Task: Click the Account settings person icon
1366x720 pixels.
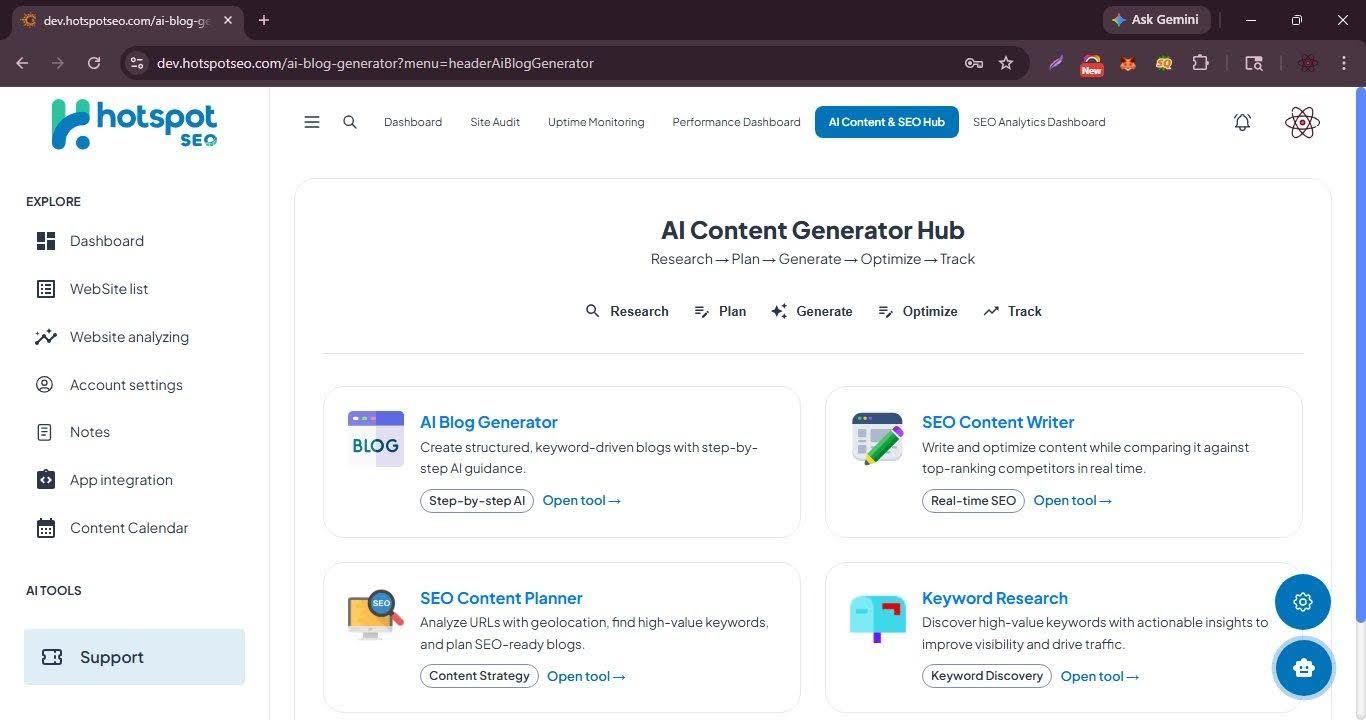Action: 45,384
